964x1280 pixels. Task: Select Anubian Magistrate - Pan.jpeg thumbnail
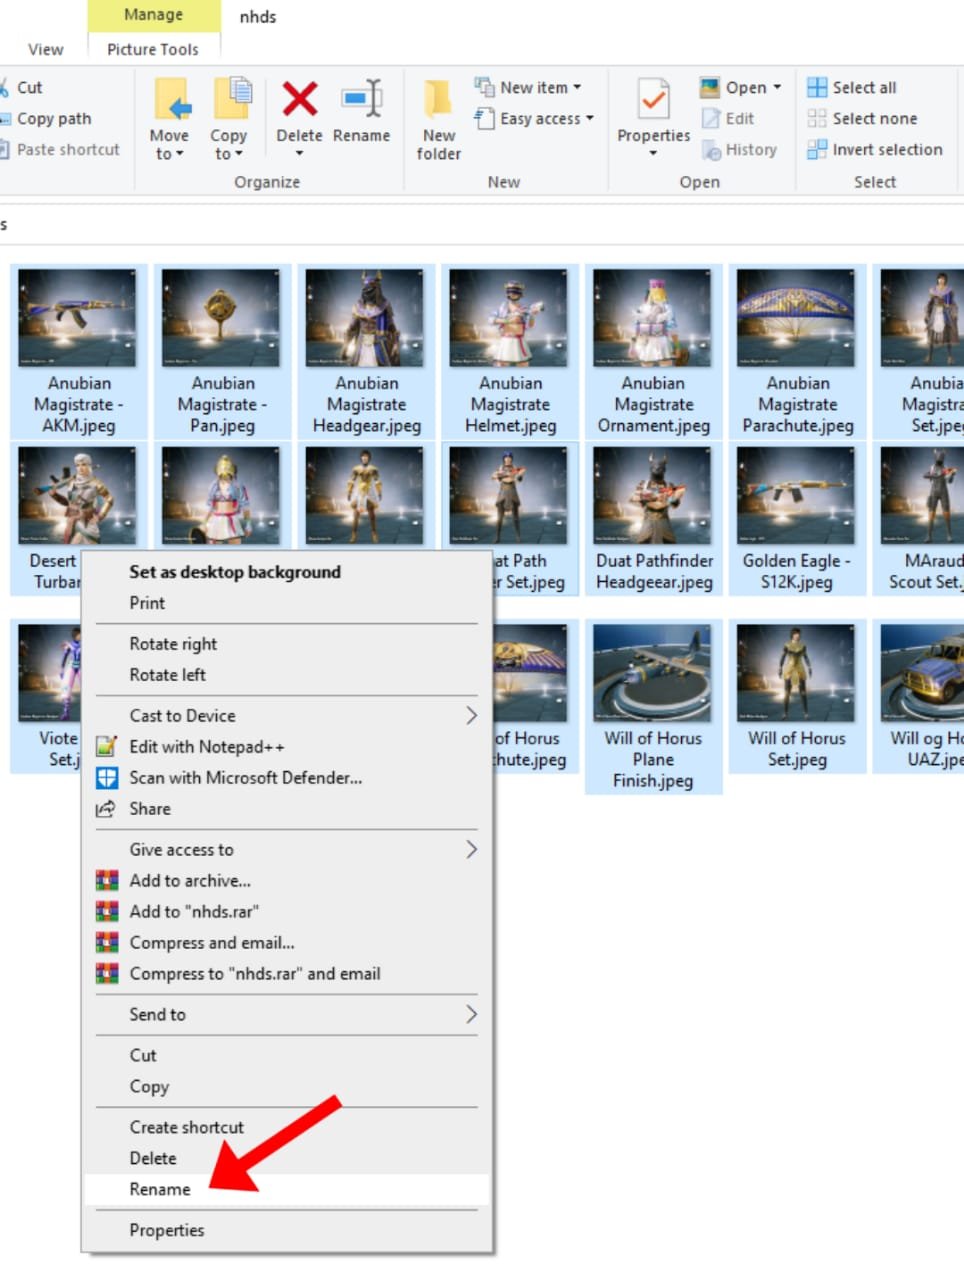(x=222, y=317)
